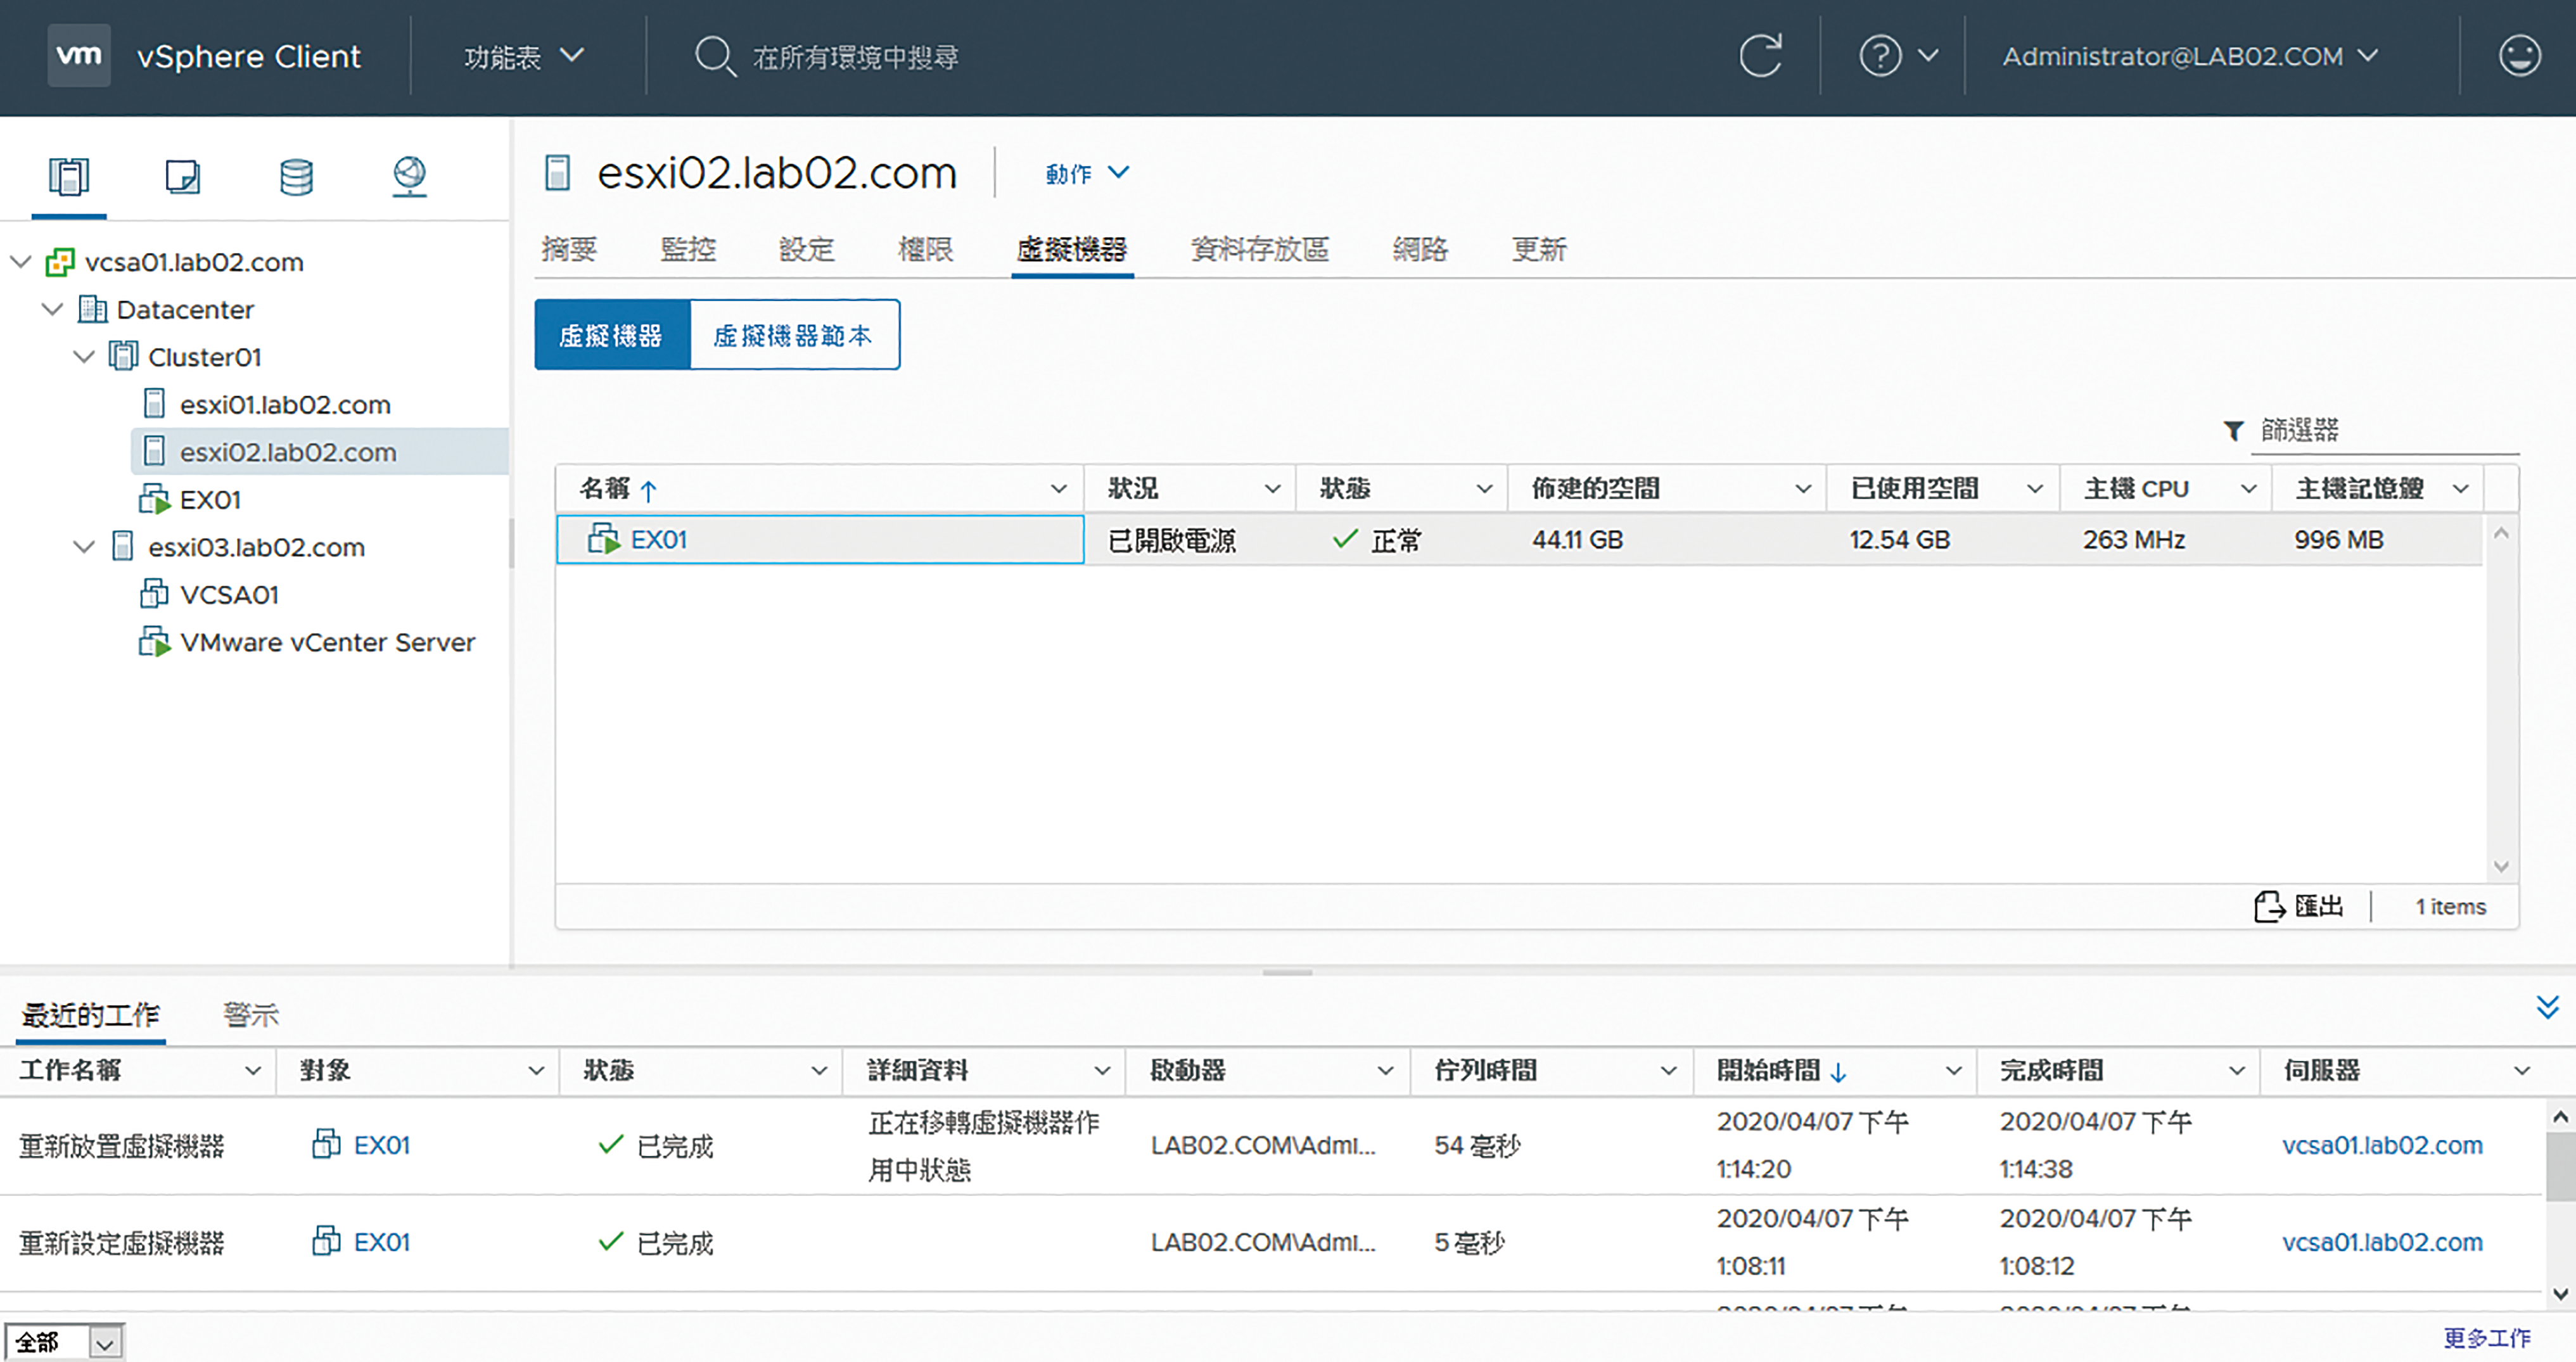Open the Administrator@LAB02.COM user dropdown

click(x=2190, y=56)
